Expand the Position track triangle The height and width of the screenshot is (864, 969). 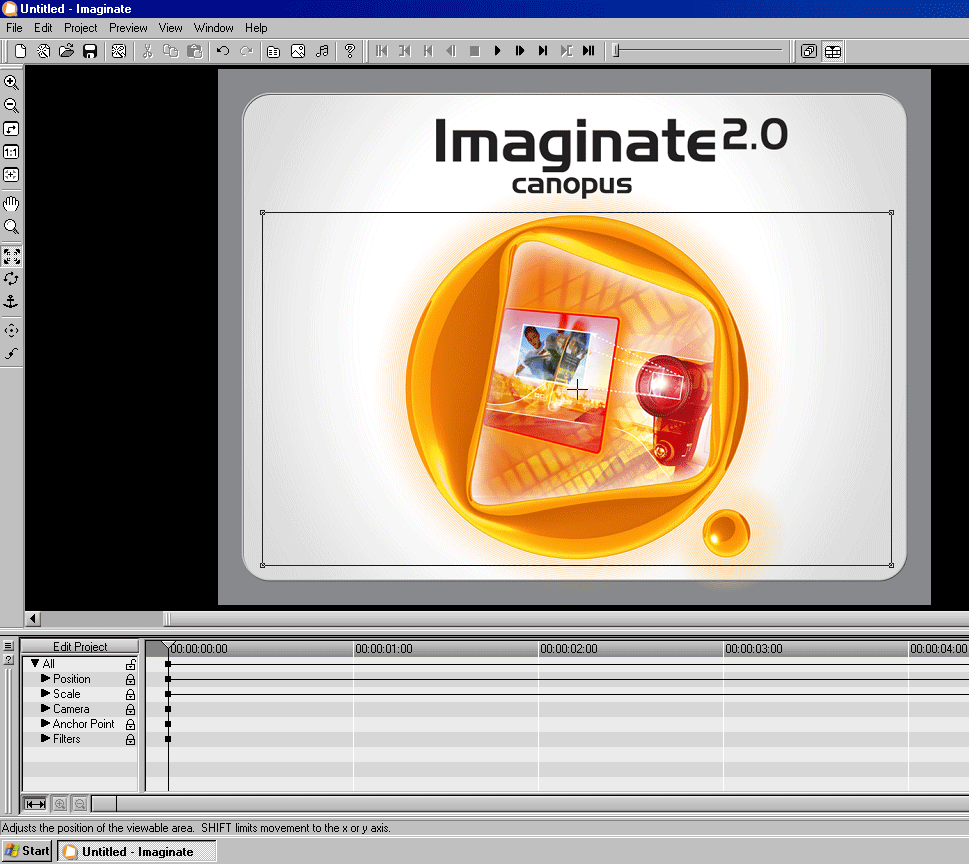click(x=45, y=678)
